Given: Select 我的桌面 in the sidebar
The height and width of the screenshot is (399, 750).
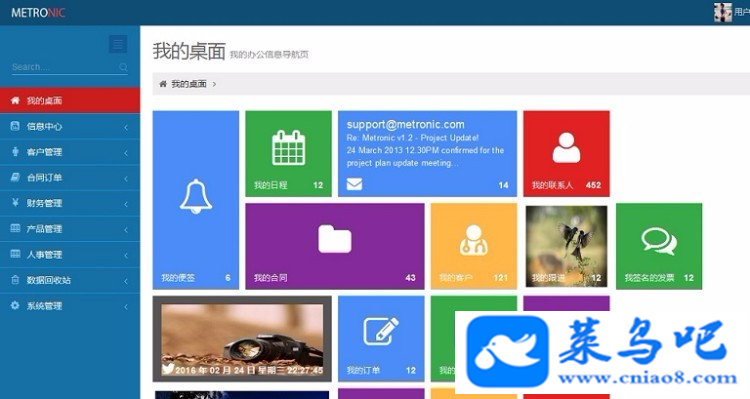Looking at the screenshot, I should [70, 100].
